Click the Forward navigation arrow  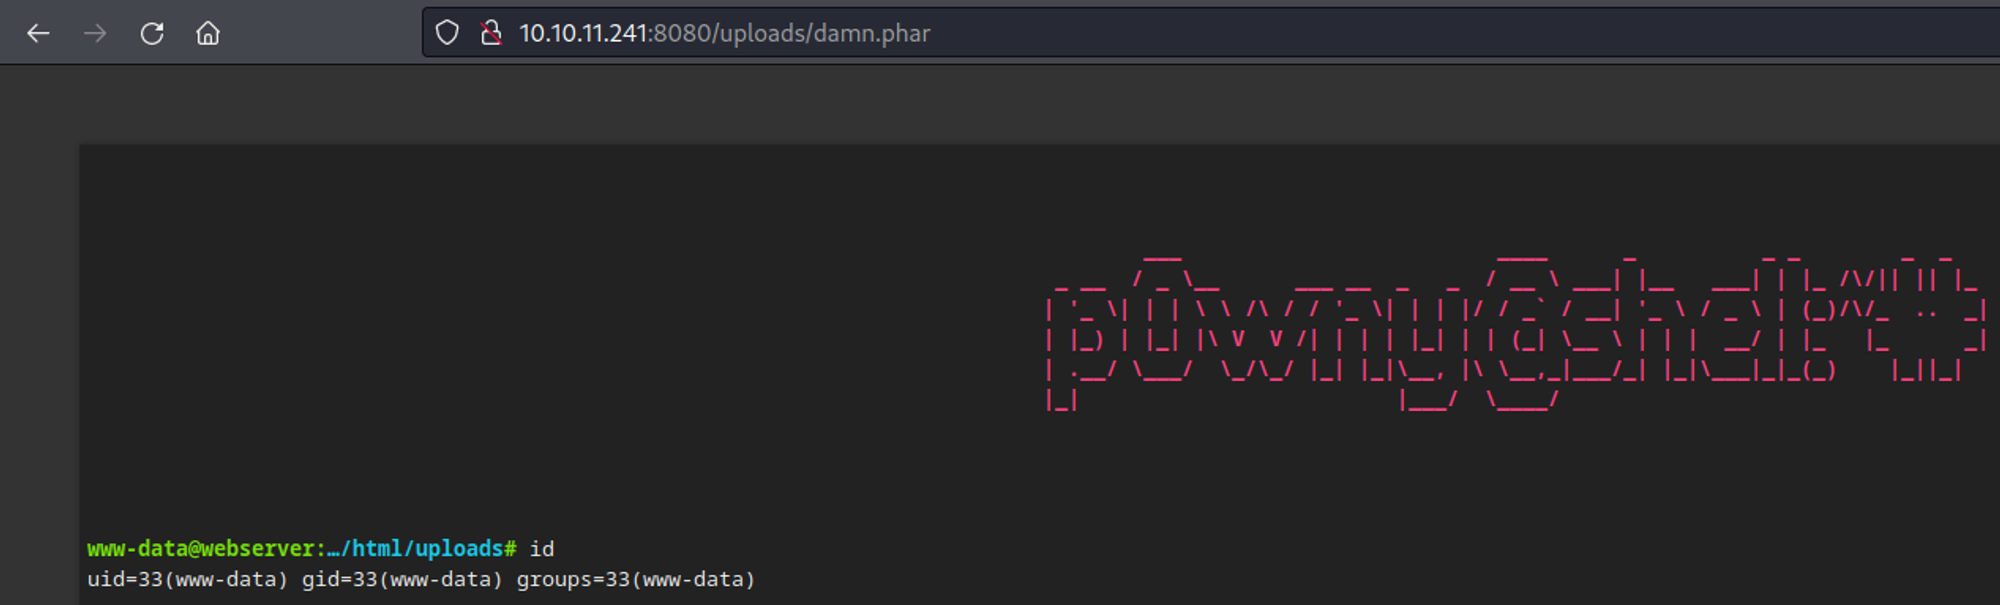pos(95,33)
